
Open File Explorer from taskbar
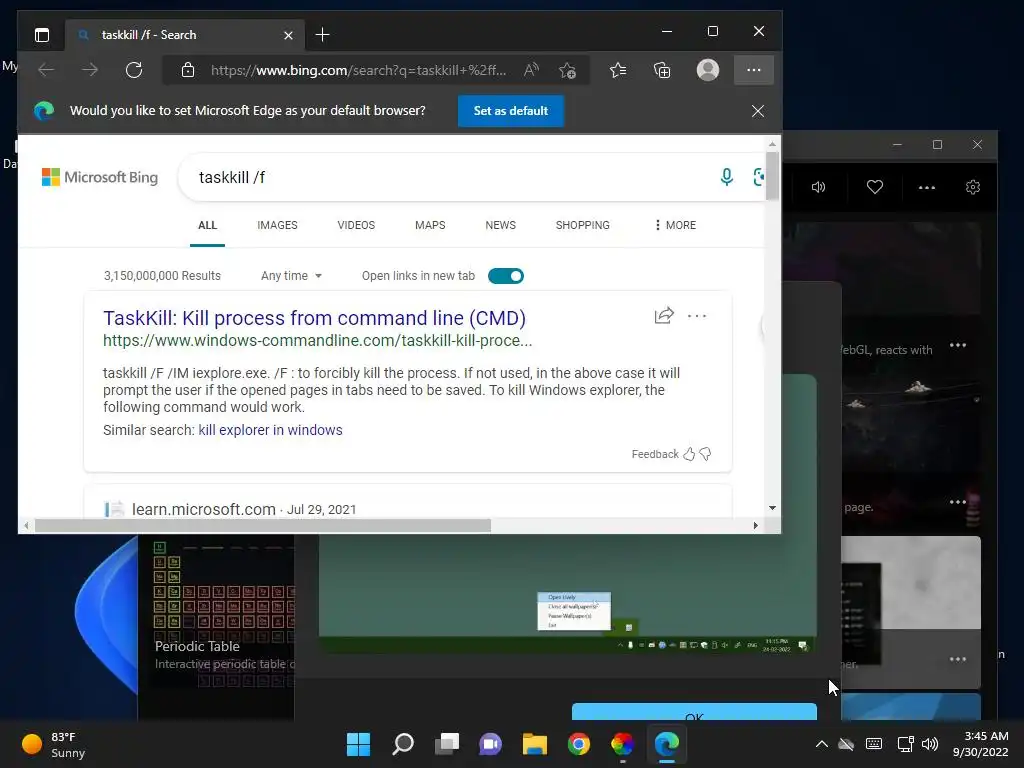(x=535, y=744)
